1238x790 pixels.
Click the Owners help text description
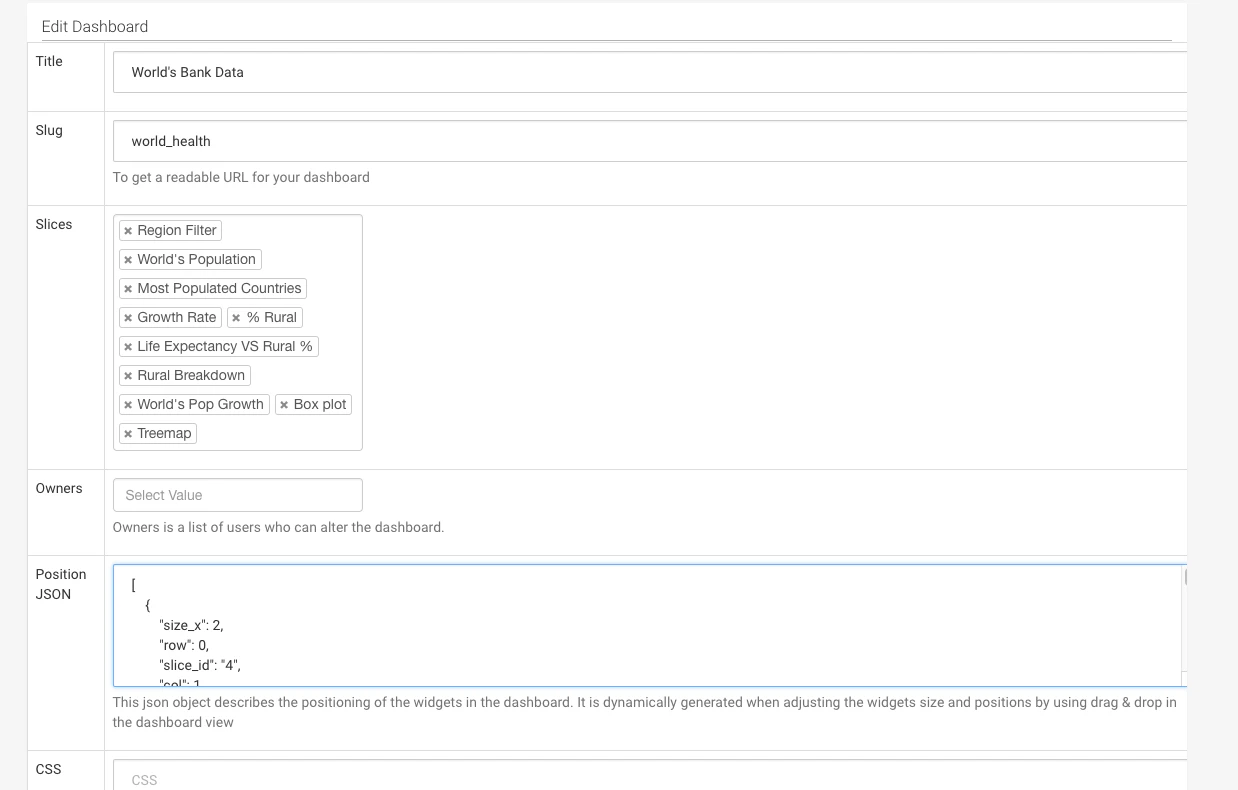tap(278, 527)
